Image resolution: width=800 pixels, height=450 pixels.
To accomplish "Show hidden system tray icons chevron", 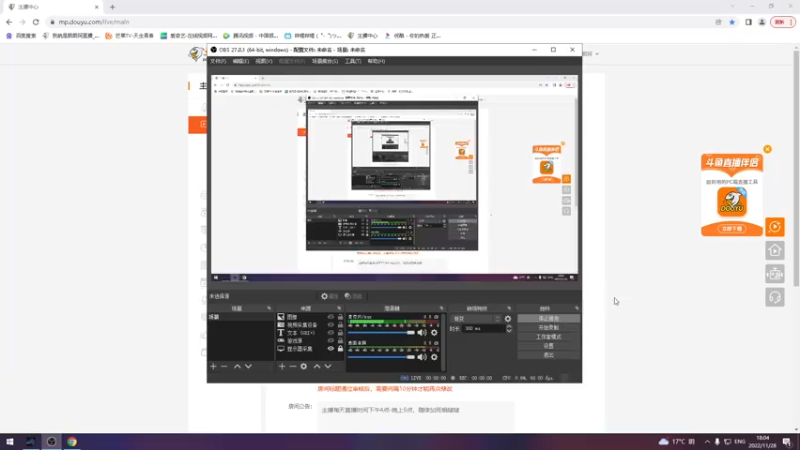I will pos(707,441).
